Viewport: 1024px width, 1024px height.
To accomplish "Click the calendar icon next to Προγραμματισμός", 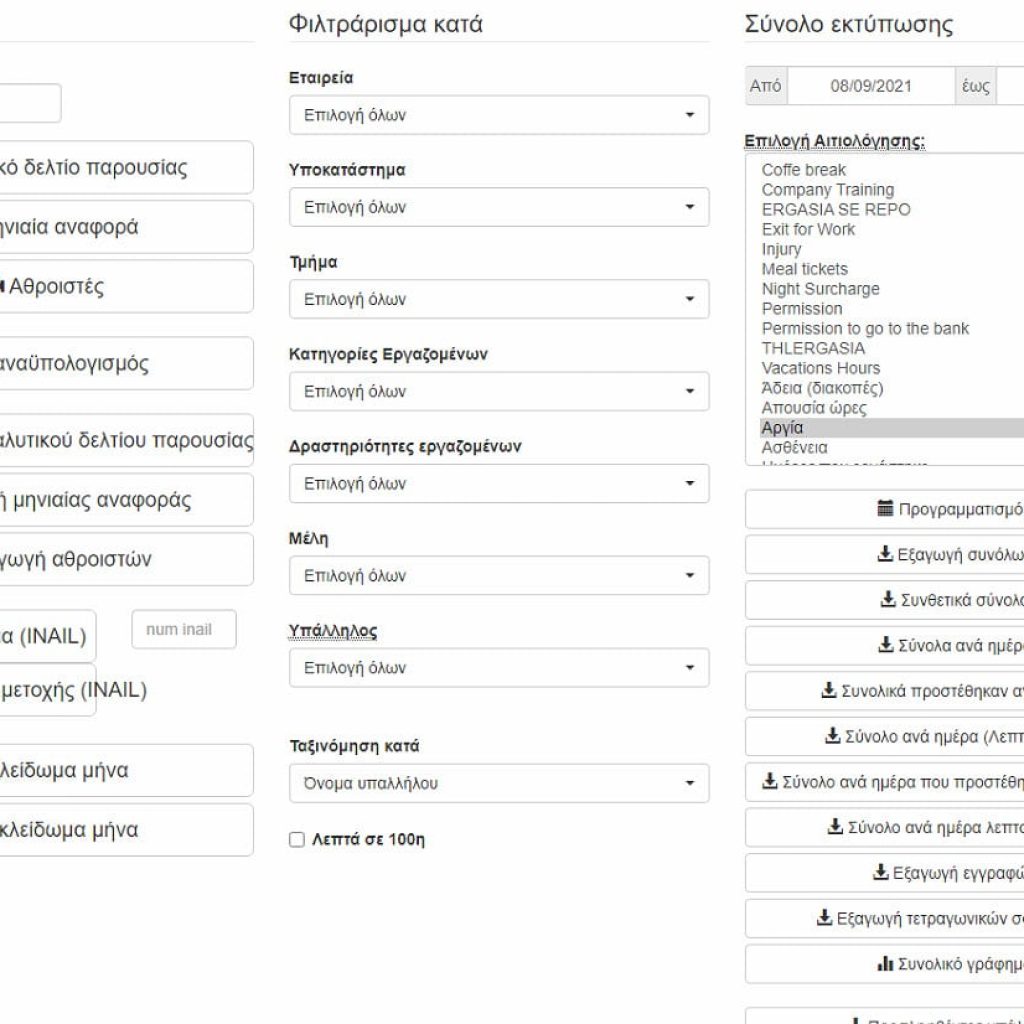I will pos(885,508).
